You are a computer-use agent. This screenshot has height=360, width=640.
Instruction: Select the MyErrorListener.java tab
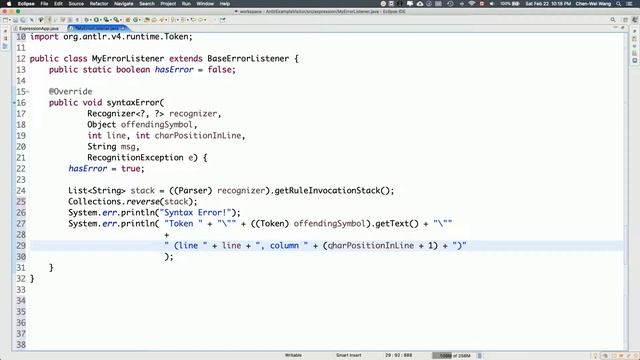(97, 28)
